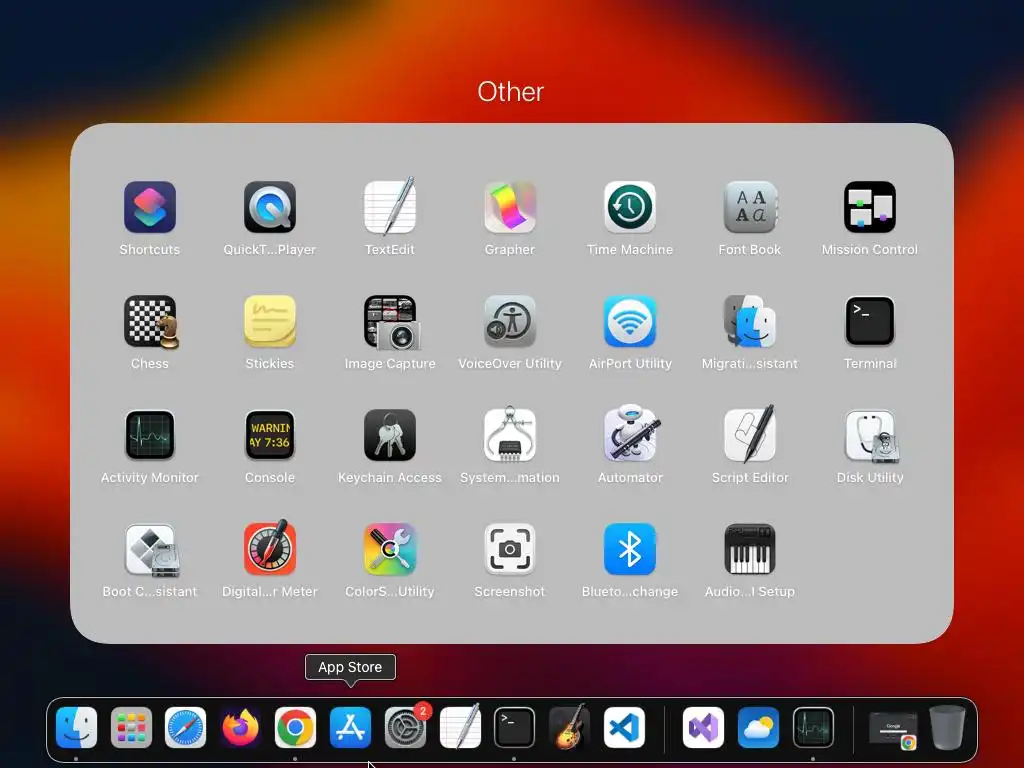1024x768 pixels.
Task: Open Safari from the Dock
Action: (185, 728)
